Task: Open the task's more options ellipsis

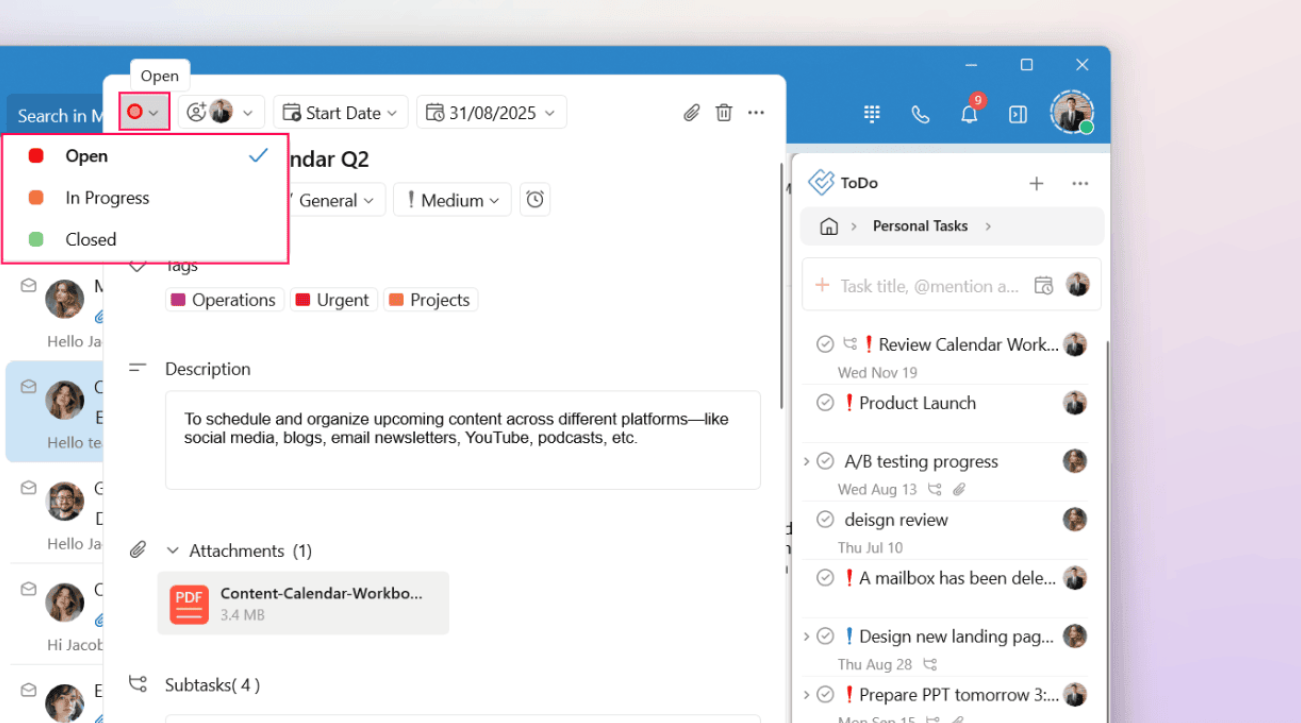Action: (756, 113)
